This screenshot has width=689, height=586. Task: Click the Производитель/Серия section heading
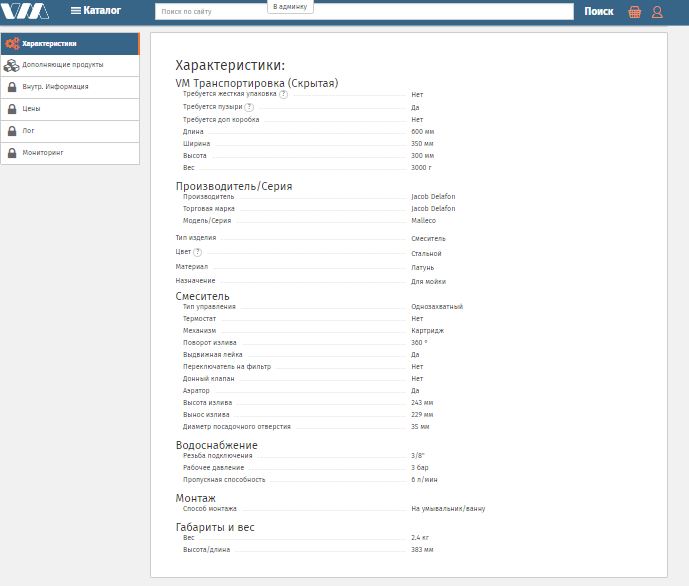click(x=234, y=186)
